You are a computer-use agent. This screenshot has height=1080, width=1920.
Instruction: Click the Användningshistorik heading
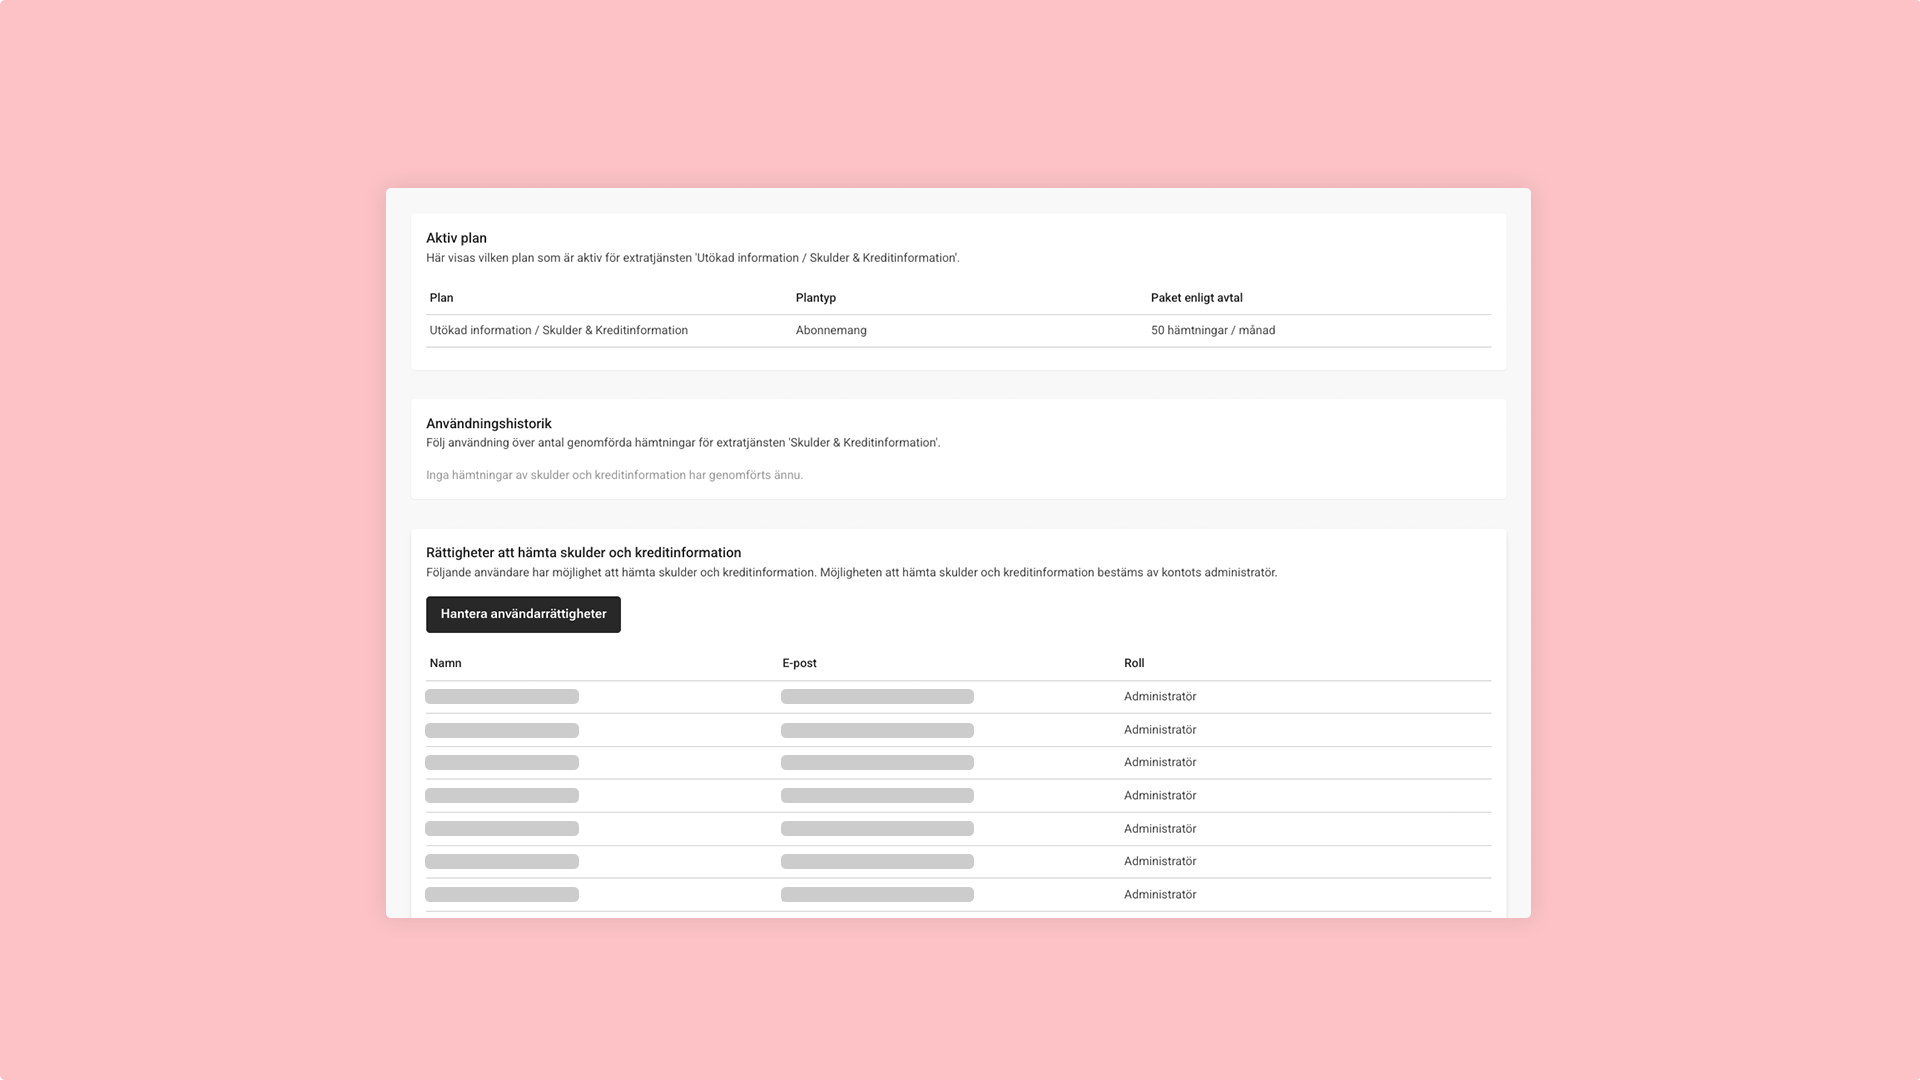pyautogui.click(x=488, y=424)
